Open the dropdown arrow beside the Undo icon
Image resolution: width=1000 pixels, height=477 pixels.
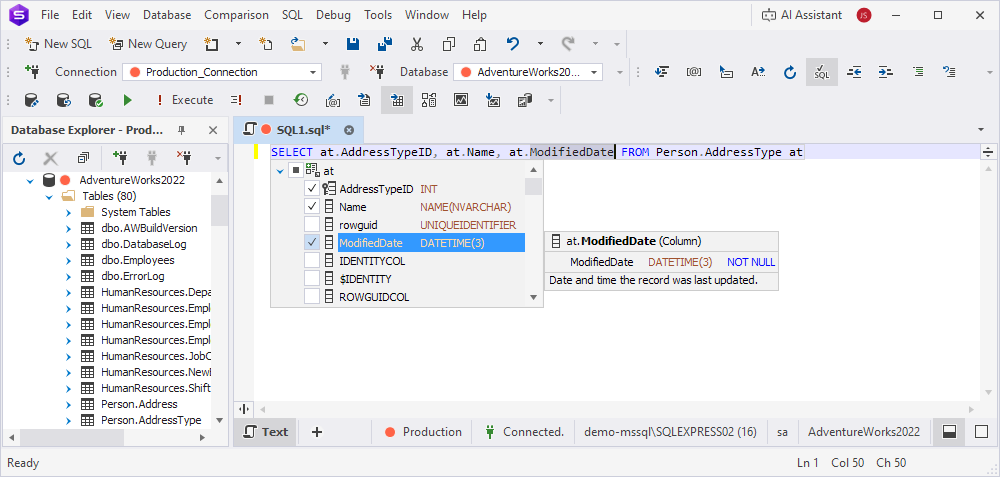click(540, 44)
